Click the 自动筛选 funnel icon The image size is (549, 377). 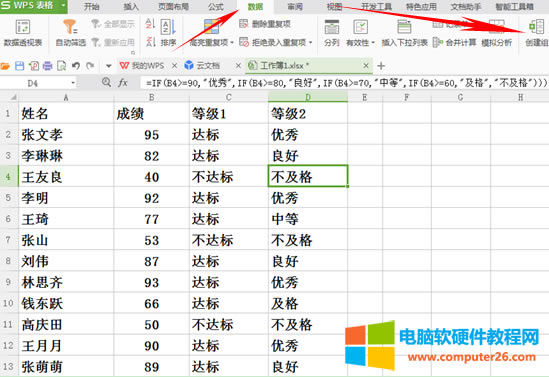[70, 27]
